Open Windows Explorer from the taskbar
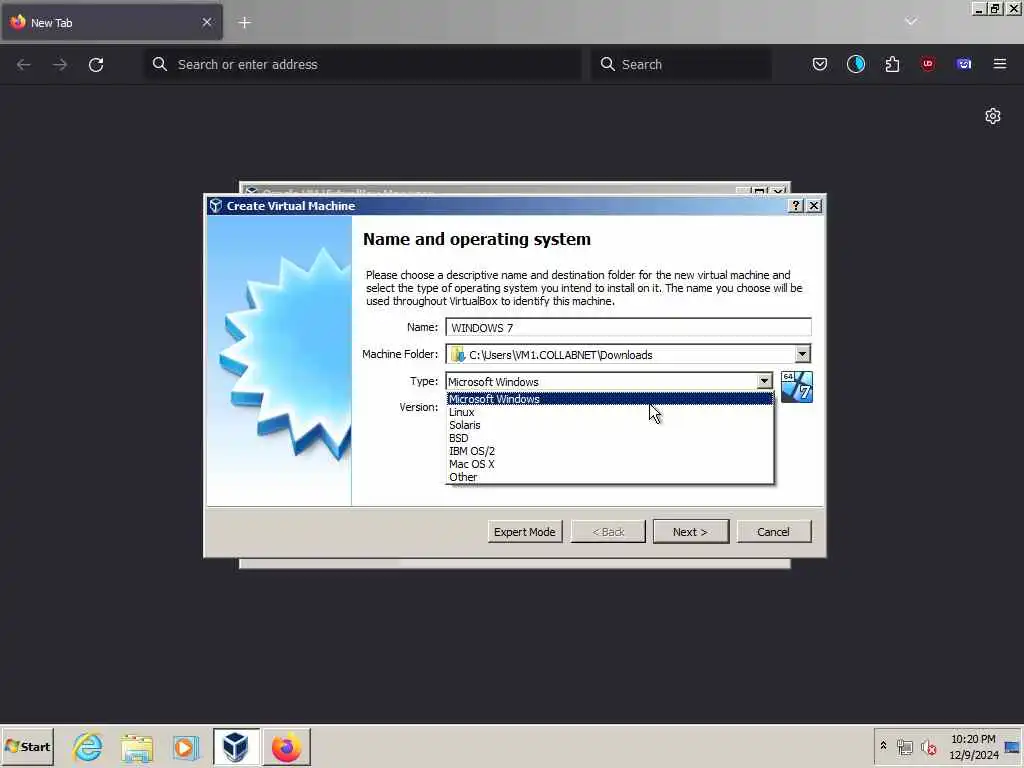1024x768 pixels. tap(136, 748)
